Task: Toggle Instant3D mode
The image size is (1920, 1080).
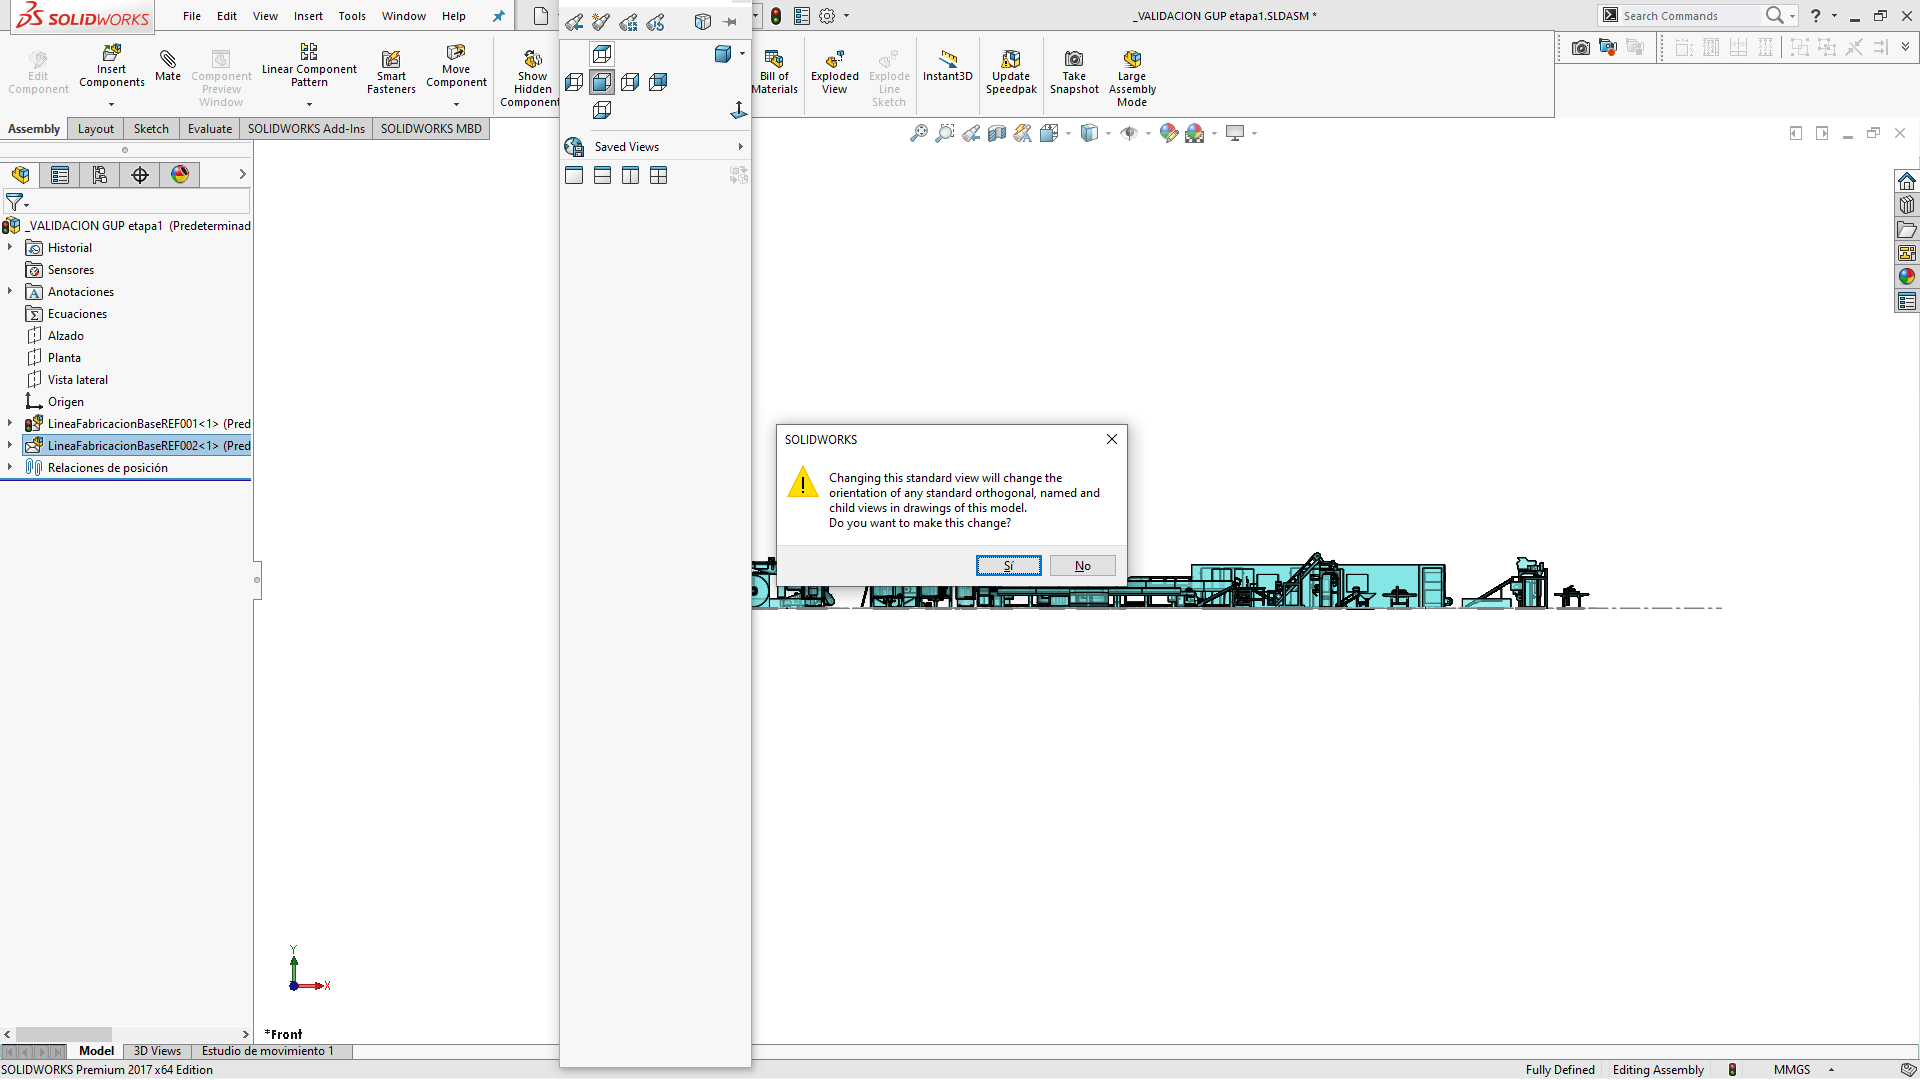Action: coord(947,64)
